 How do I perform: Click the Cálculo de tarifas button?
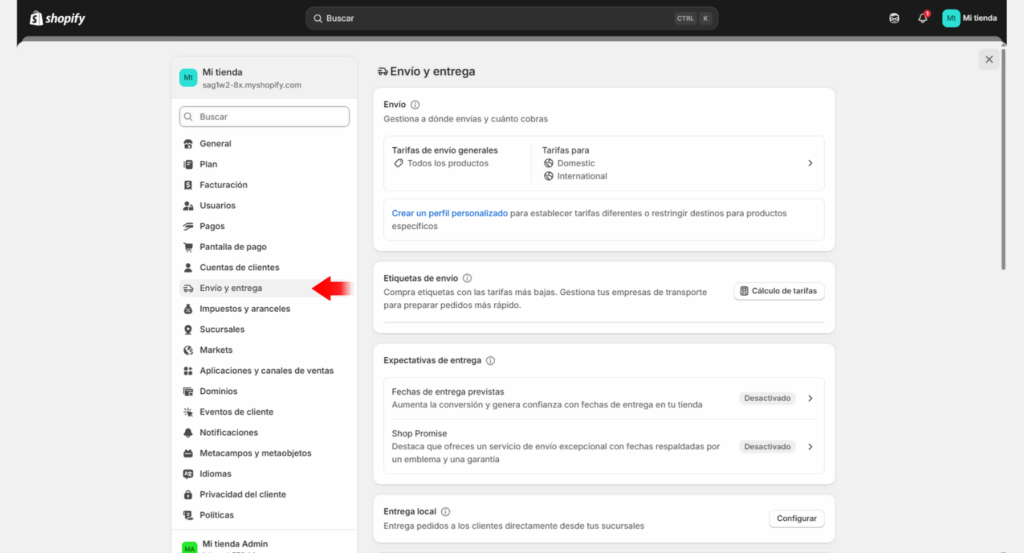[x=779, y=291]
